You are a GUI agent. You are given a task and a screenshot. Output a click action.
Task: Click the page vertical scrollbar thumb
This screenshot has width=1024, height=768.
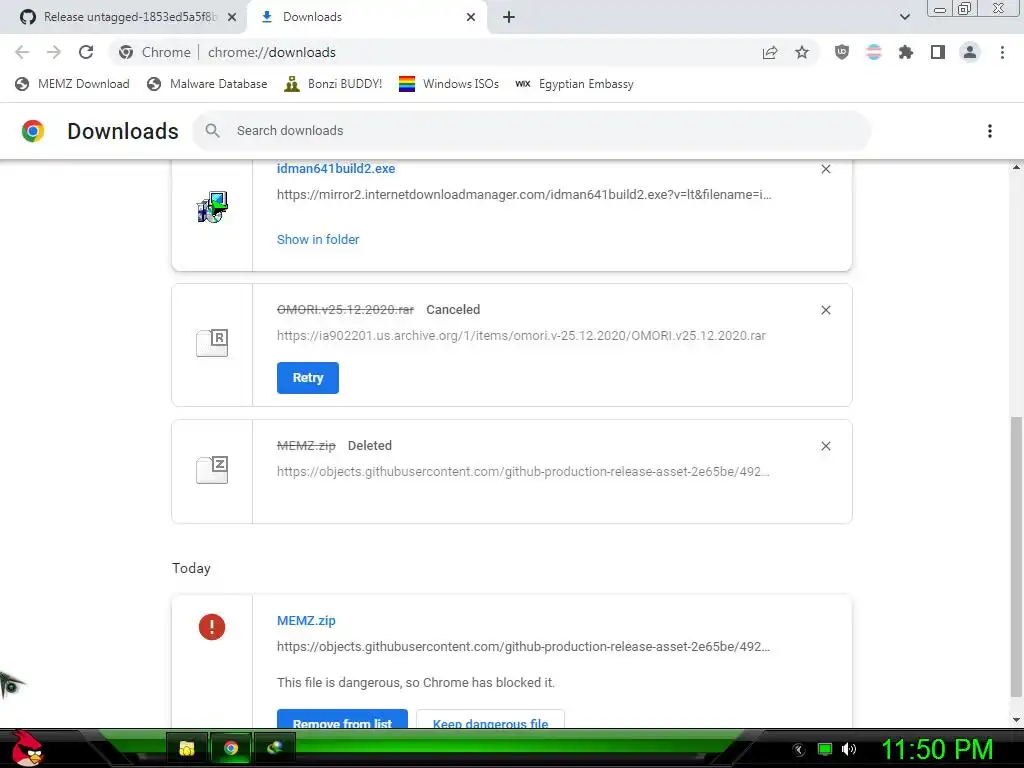(x=1016, y=557)
